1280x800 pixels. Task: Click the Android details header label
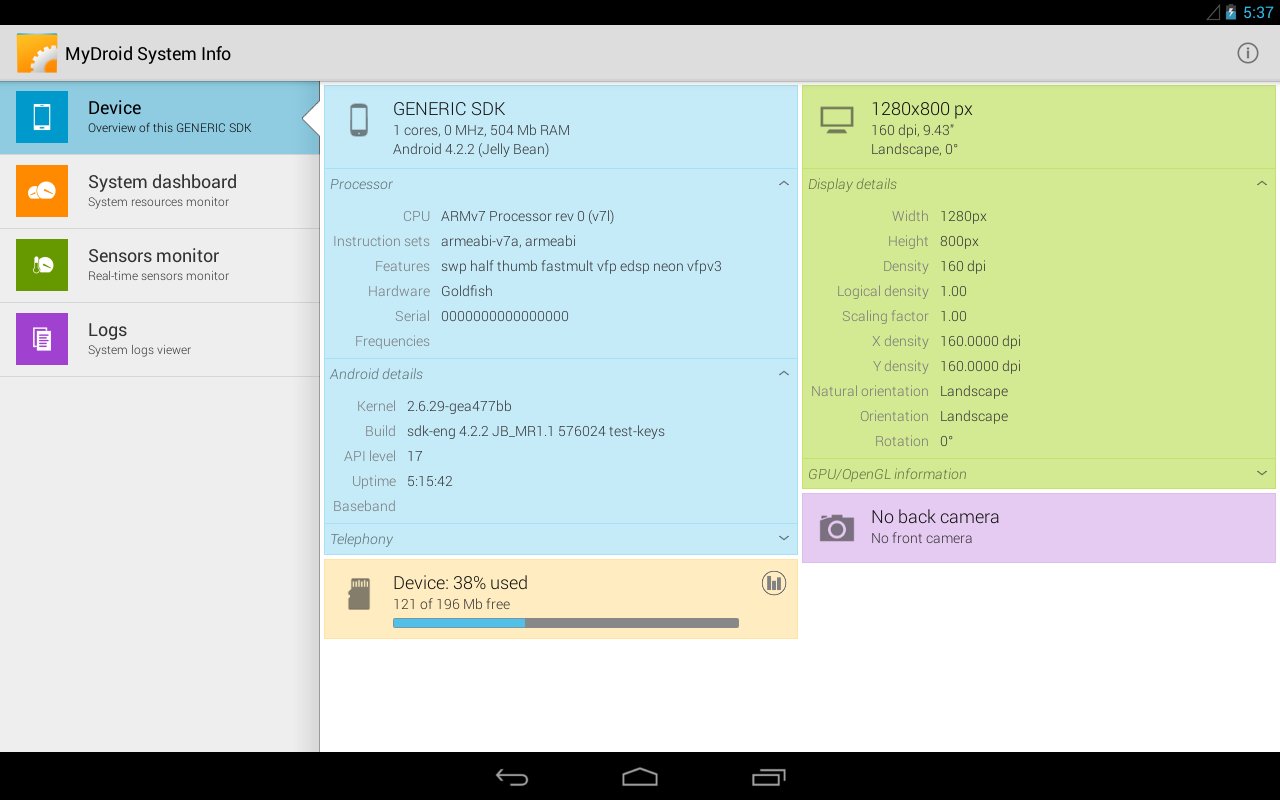376,374
